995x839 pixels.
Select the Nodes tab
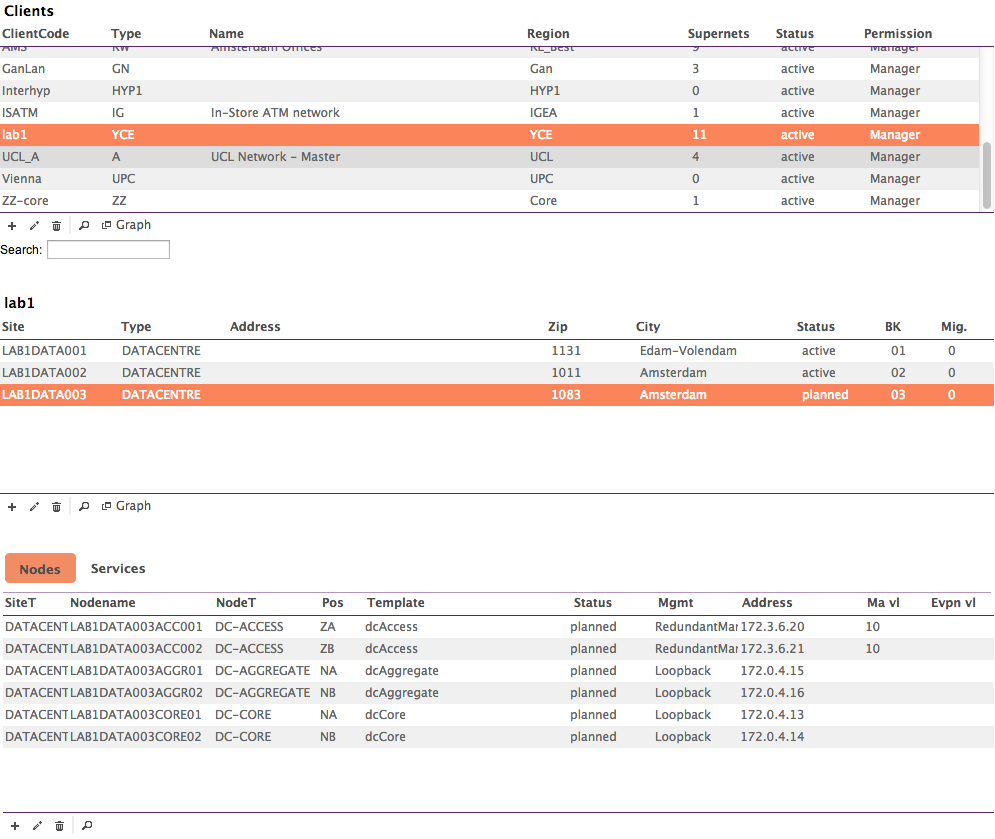(x=40, y=569)
